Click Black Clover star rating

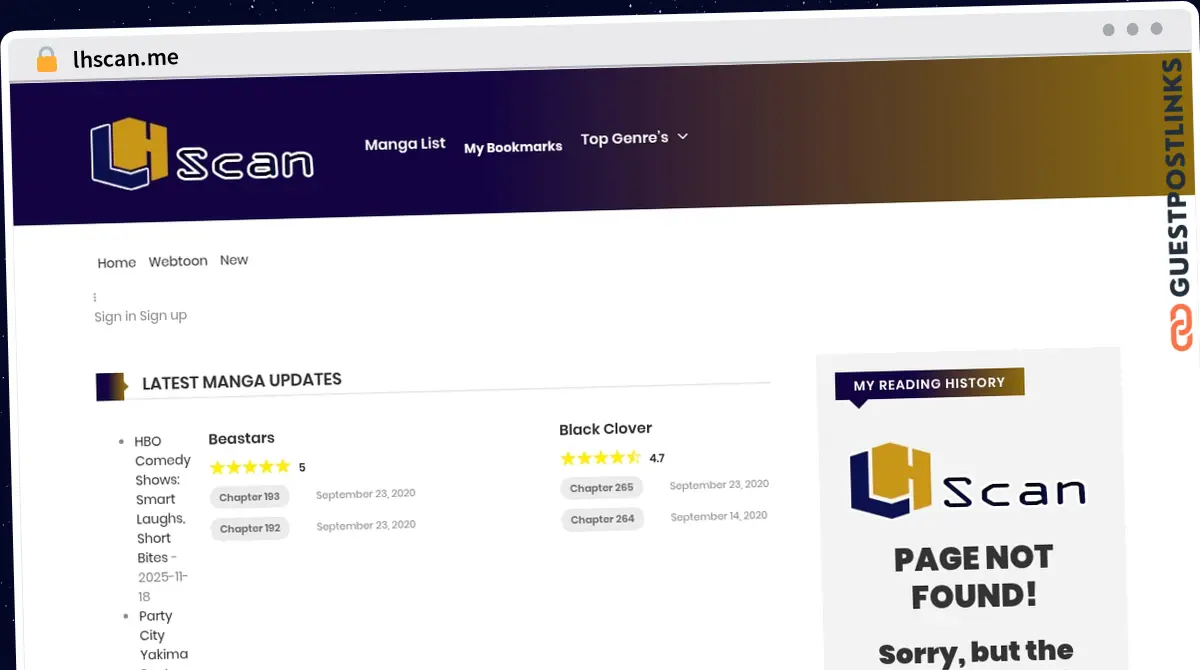coord(600,458)
